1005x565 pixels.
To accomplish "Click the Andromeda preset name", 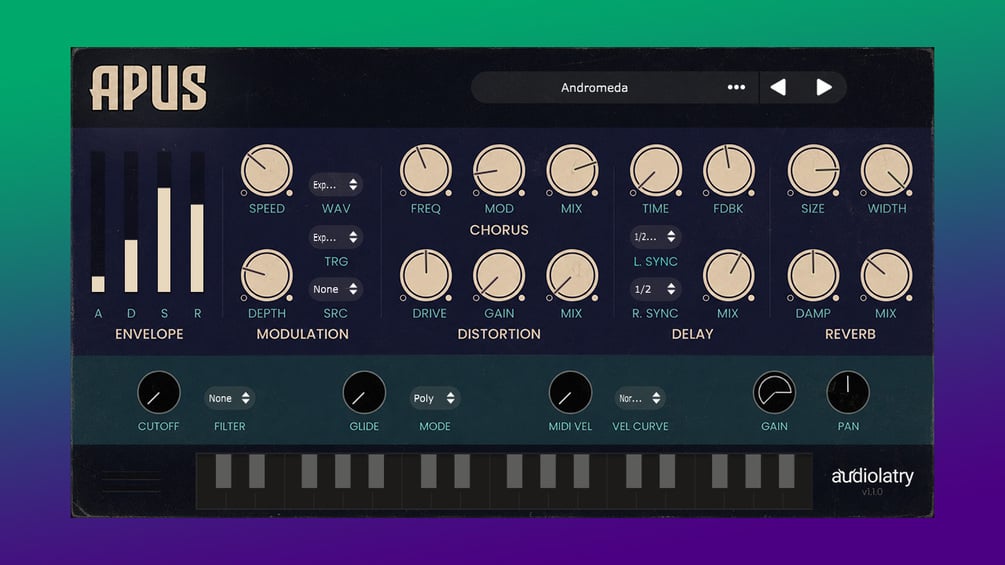I will (594, 88).
